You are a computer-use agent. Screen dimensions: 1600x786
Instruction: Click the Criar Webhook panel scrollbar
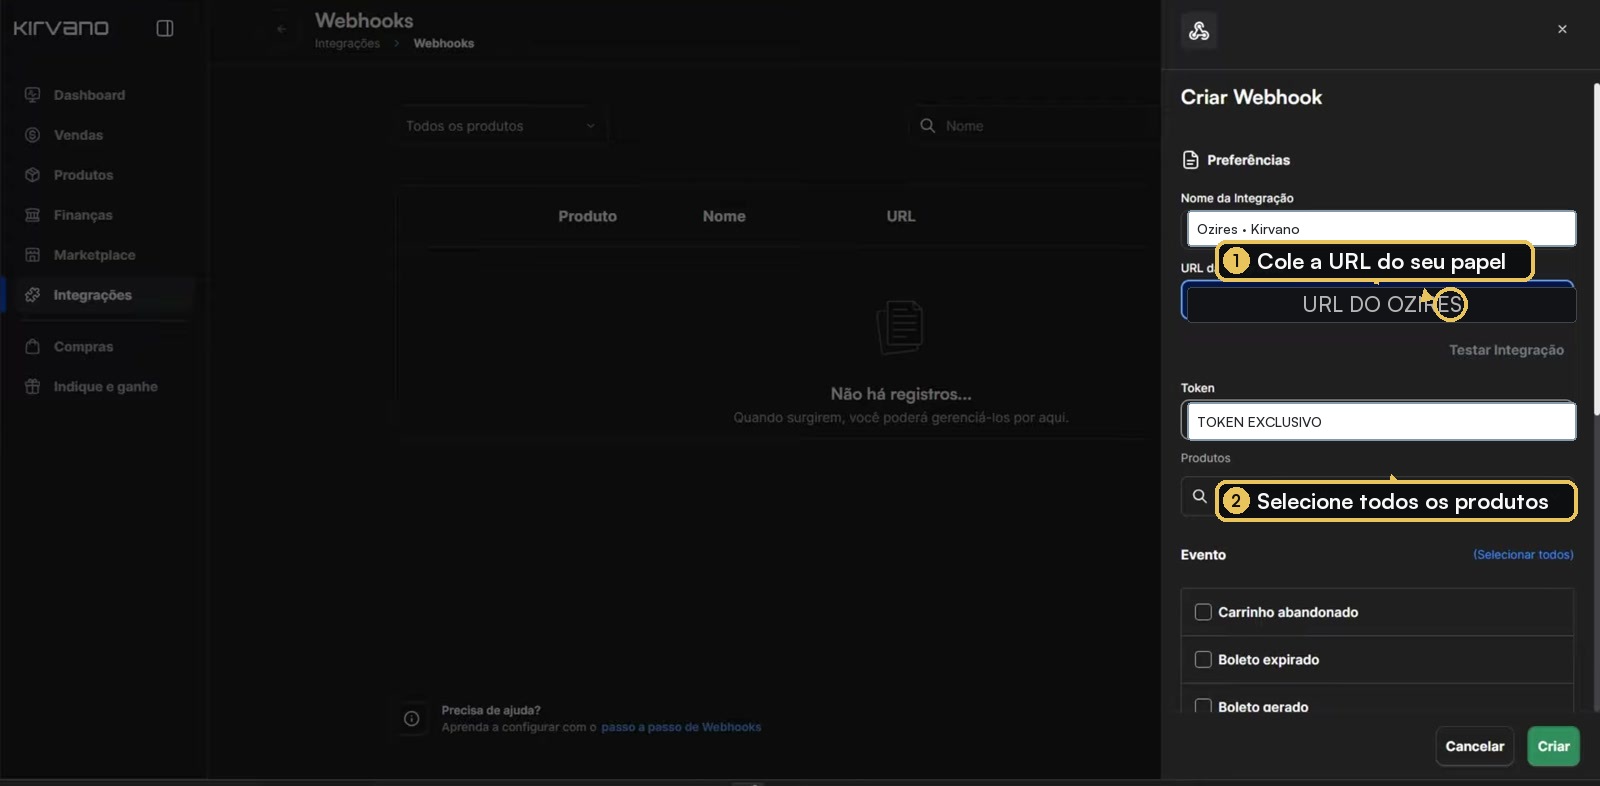[x=1595, y=250]
